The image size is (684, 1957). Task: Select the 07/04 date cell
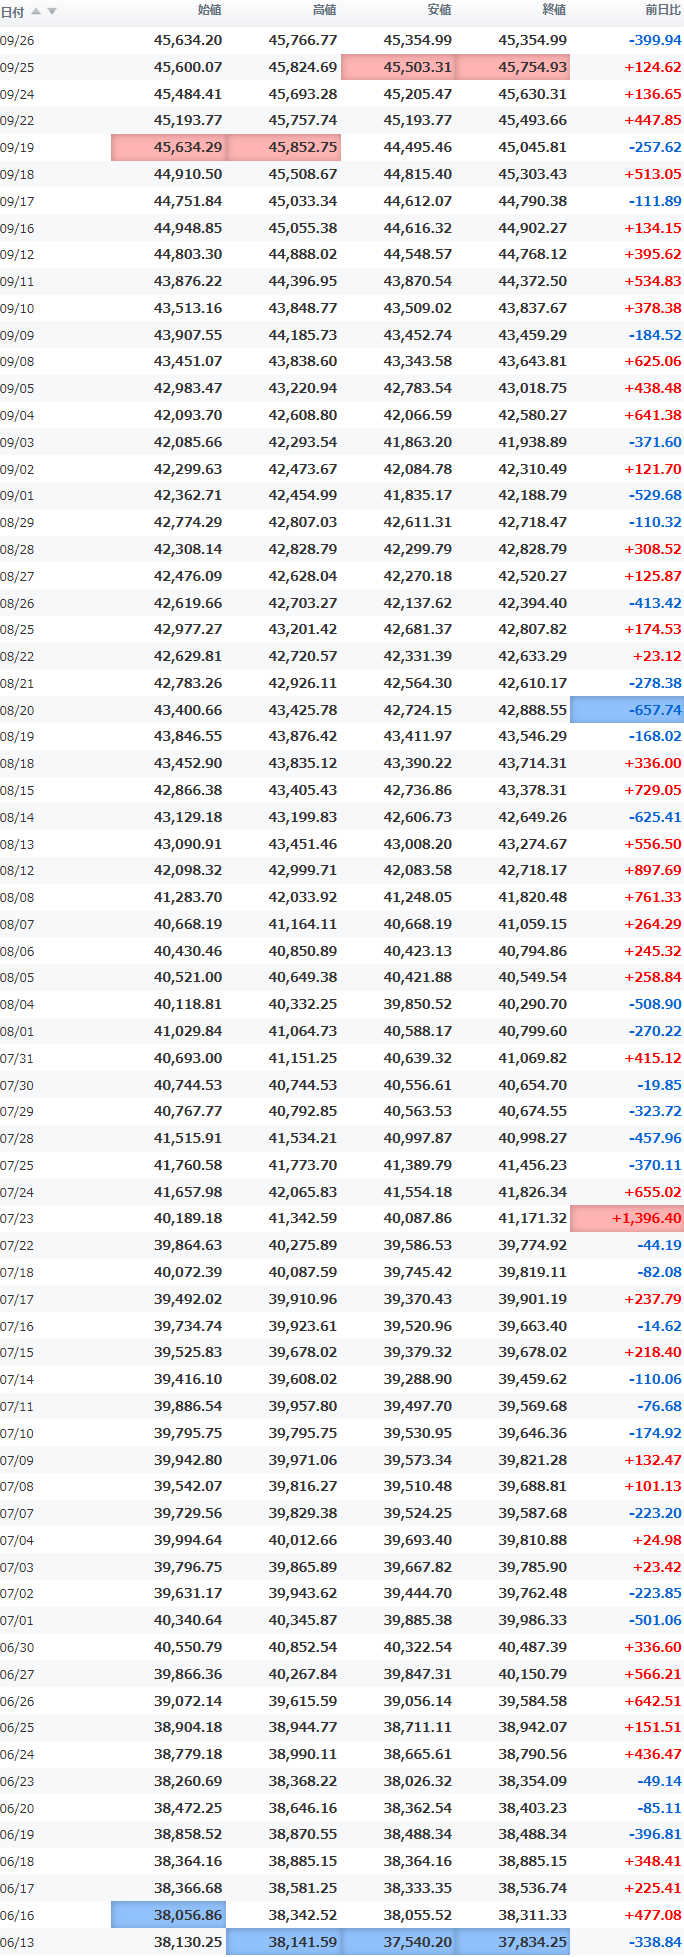[x=17, y=1540]
